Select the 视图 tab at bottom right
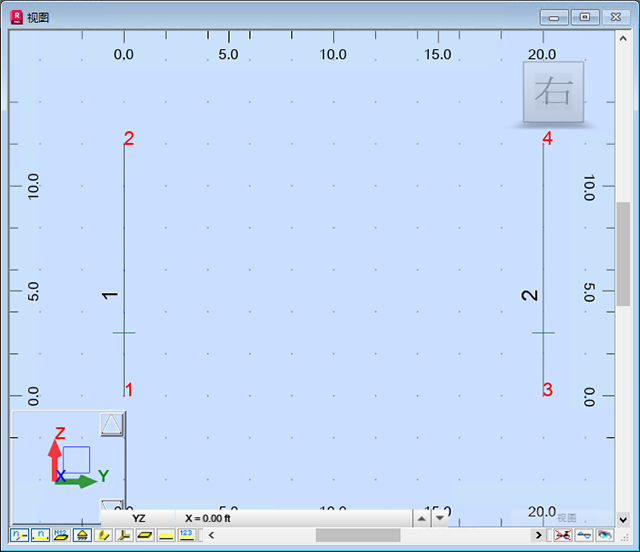Screen dimensions: 640x552 click(567, 518)
